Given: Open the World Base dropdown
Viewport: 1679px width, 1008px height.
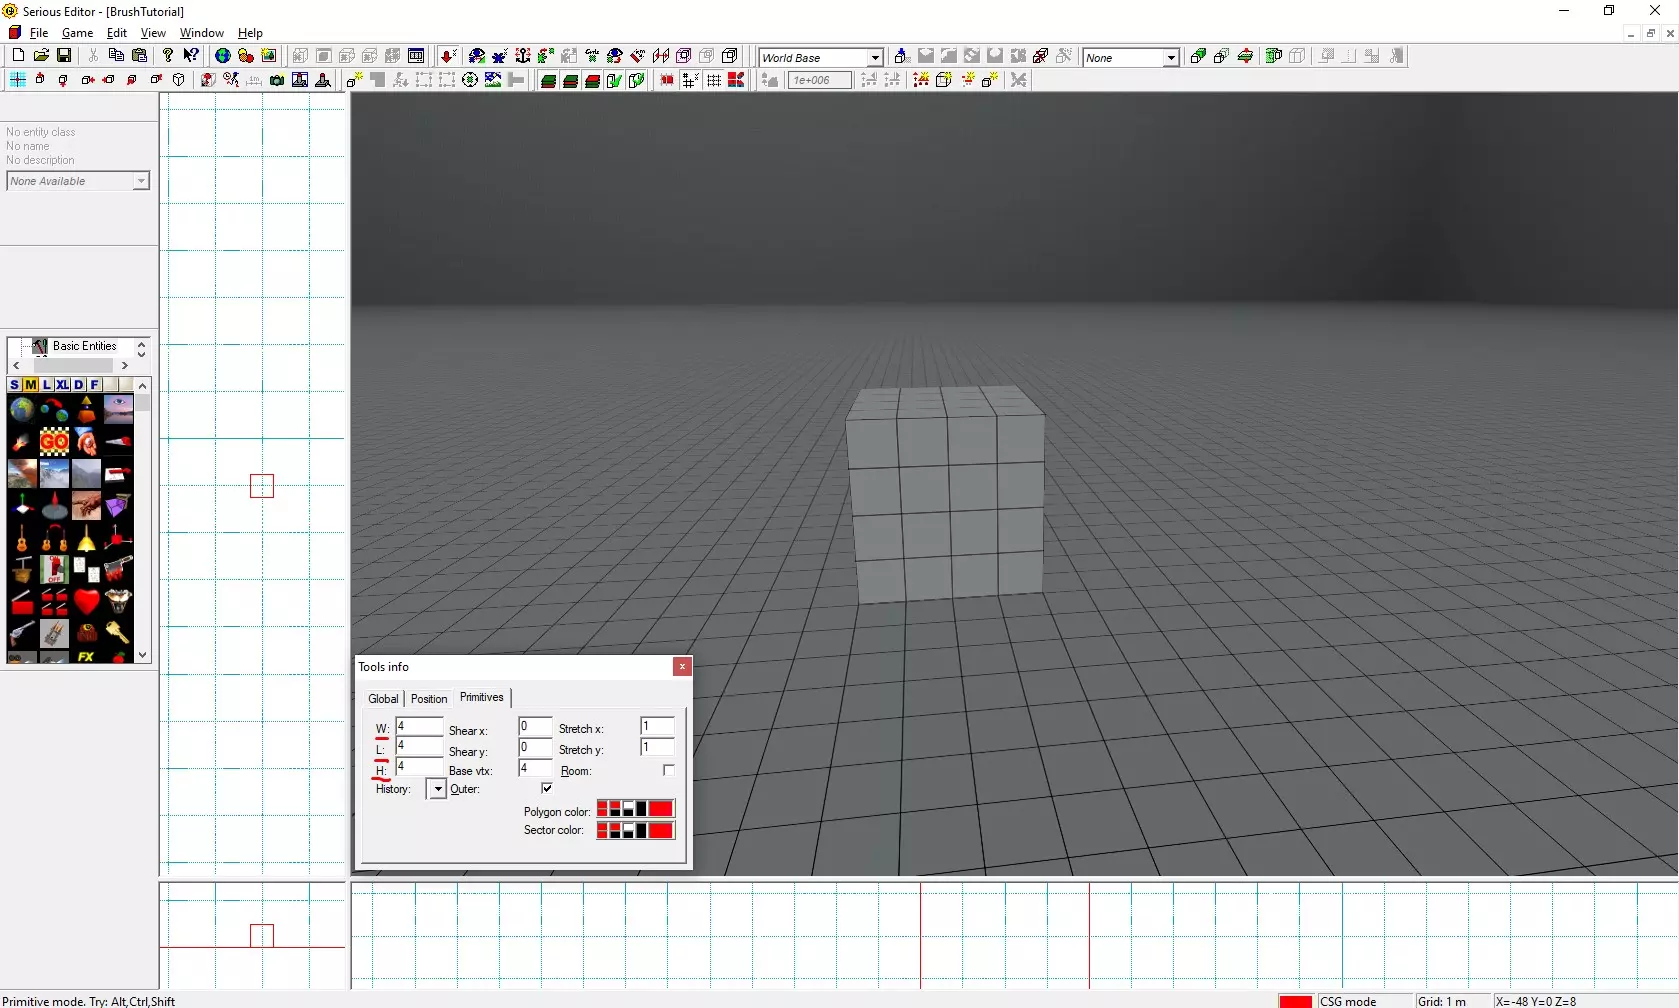Looking at the screenshot, I should tap(875, 58).
